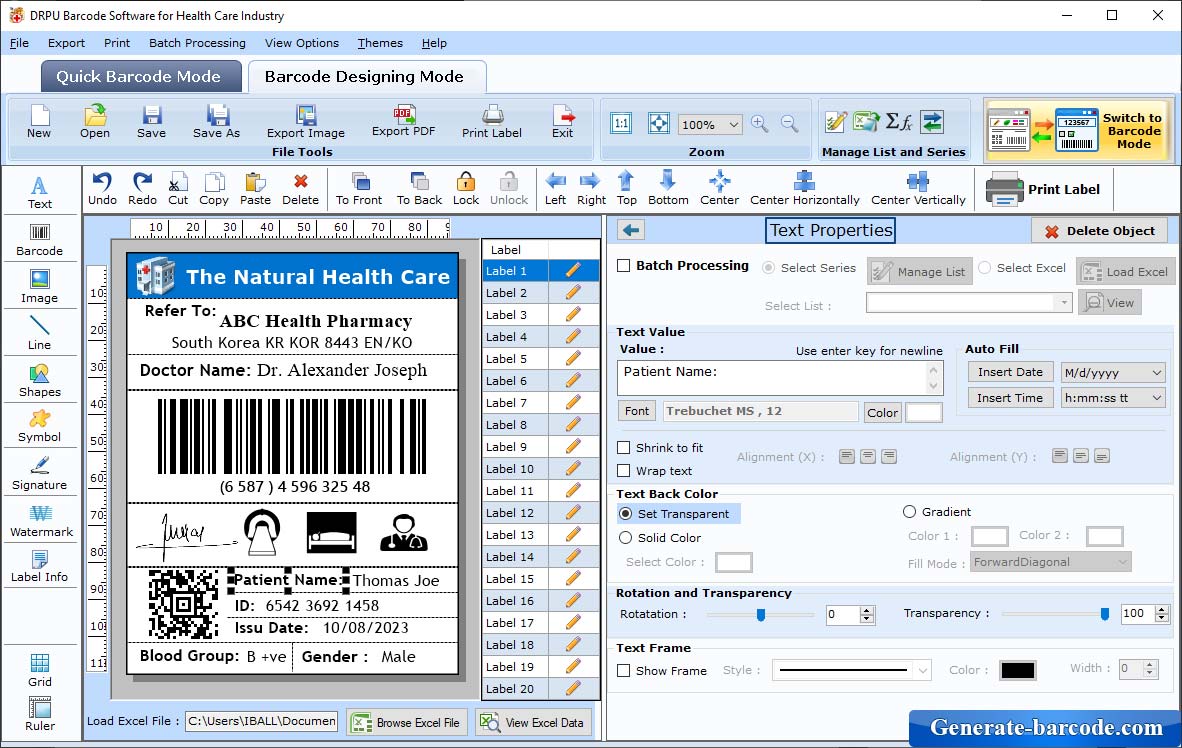Check the Show Frame option
Image resolution: width=1182 pixels, height=748 pixels.
[x=624, y=671]
